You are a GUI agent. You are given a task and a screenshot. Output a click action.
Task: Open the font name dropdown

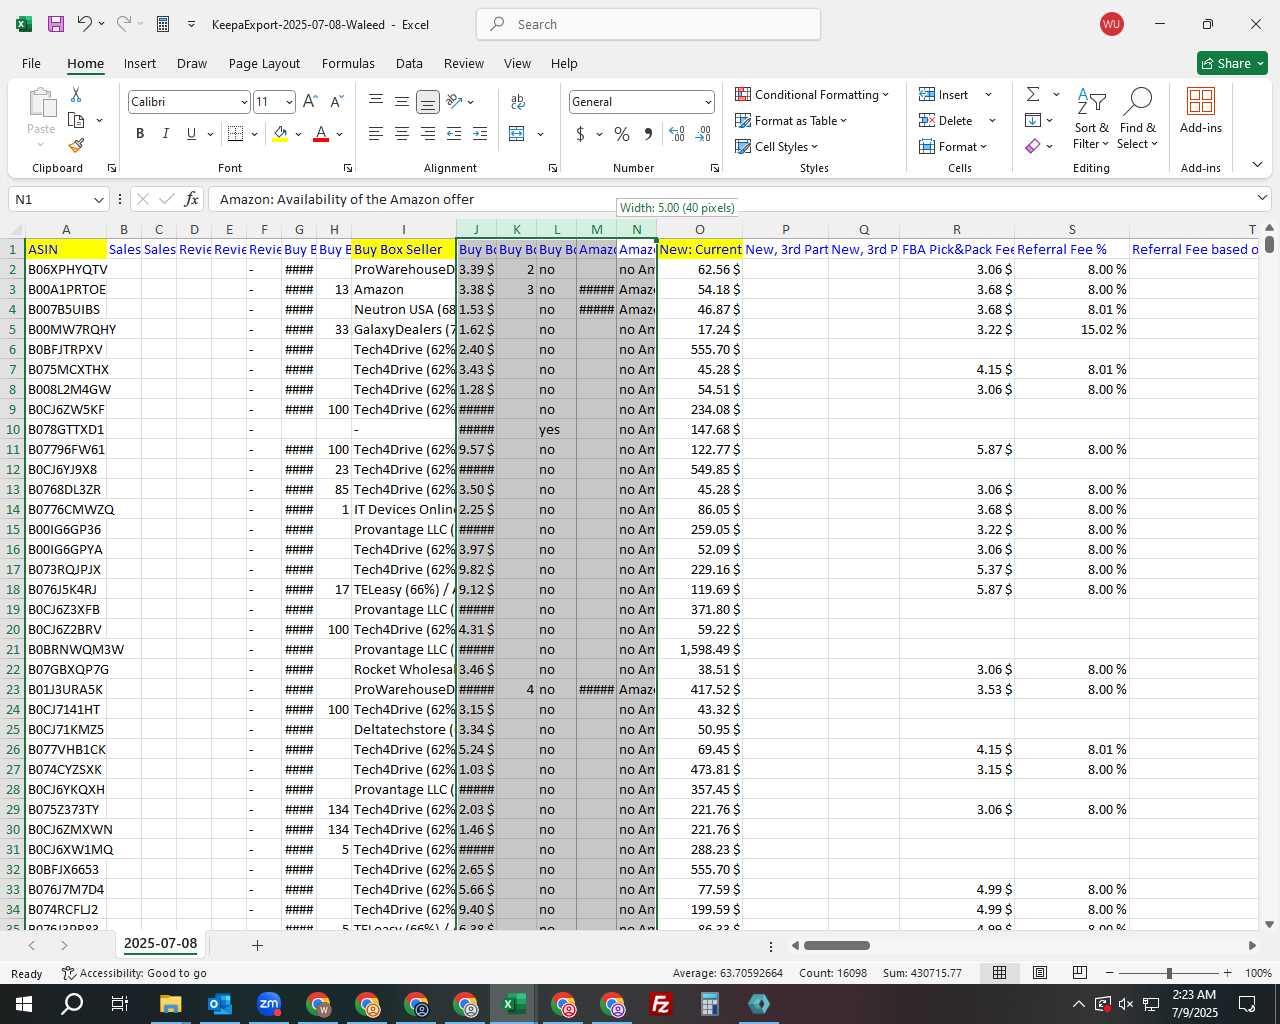coord(243,102)
